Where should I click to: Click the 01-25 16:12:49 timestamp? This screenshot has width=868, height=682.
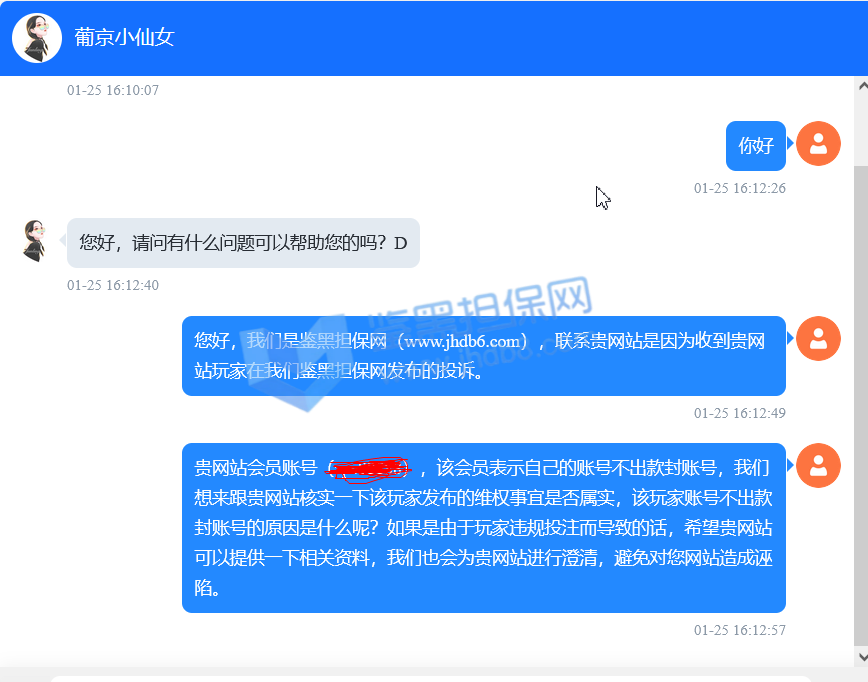740,413
